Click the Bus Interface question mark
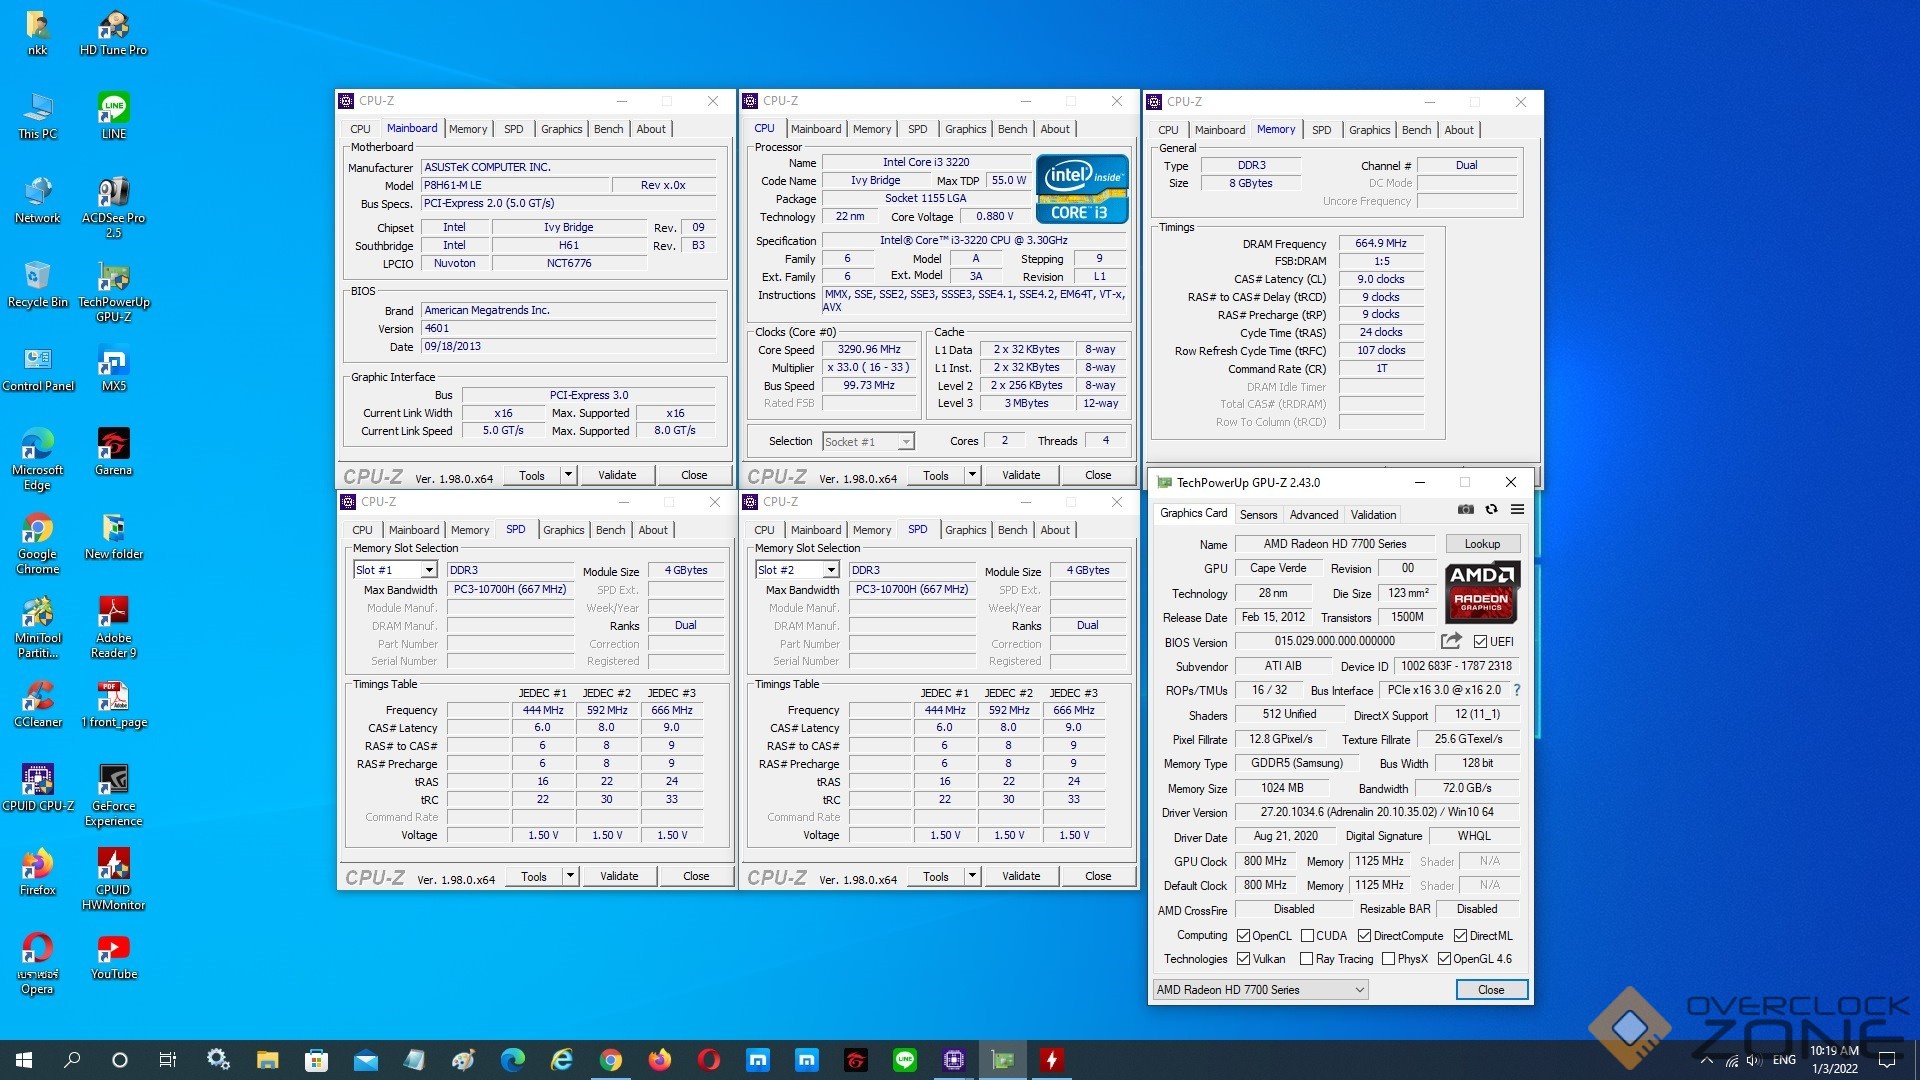 (x=1517, y=690)
